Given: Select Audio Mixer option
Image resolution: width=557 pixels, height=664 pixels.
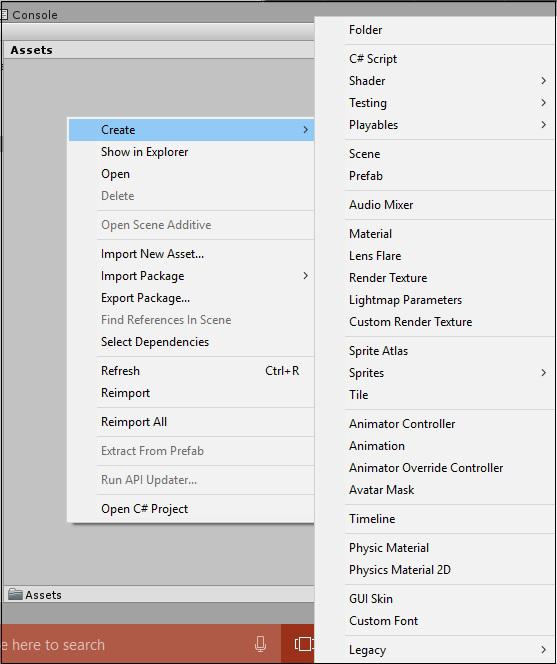Looking at the screenshot, I should (x=435, y=205).
